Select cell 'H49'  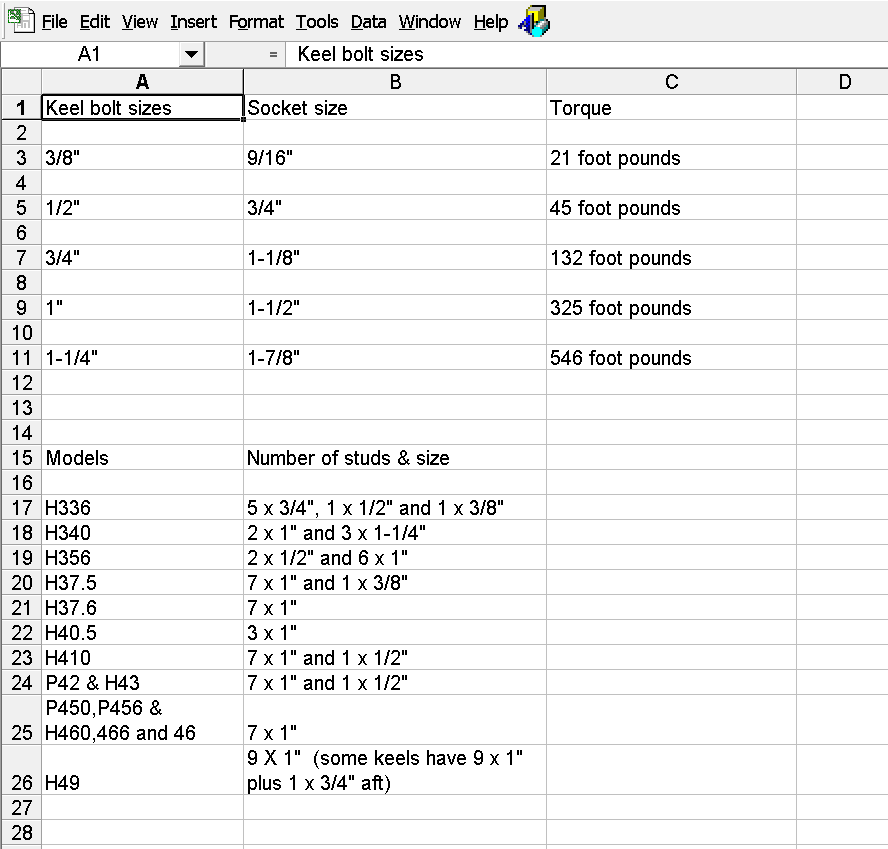coord(142,770)
